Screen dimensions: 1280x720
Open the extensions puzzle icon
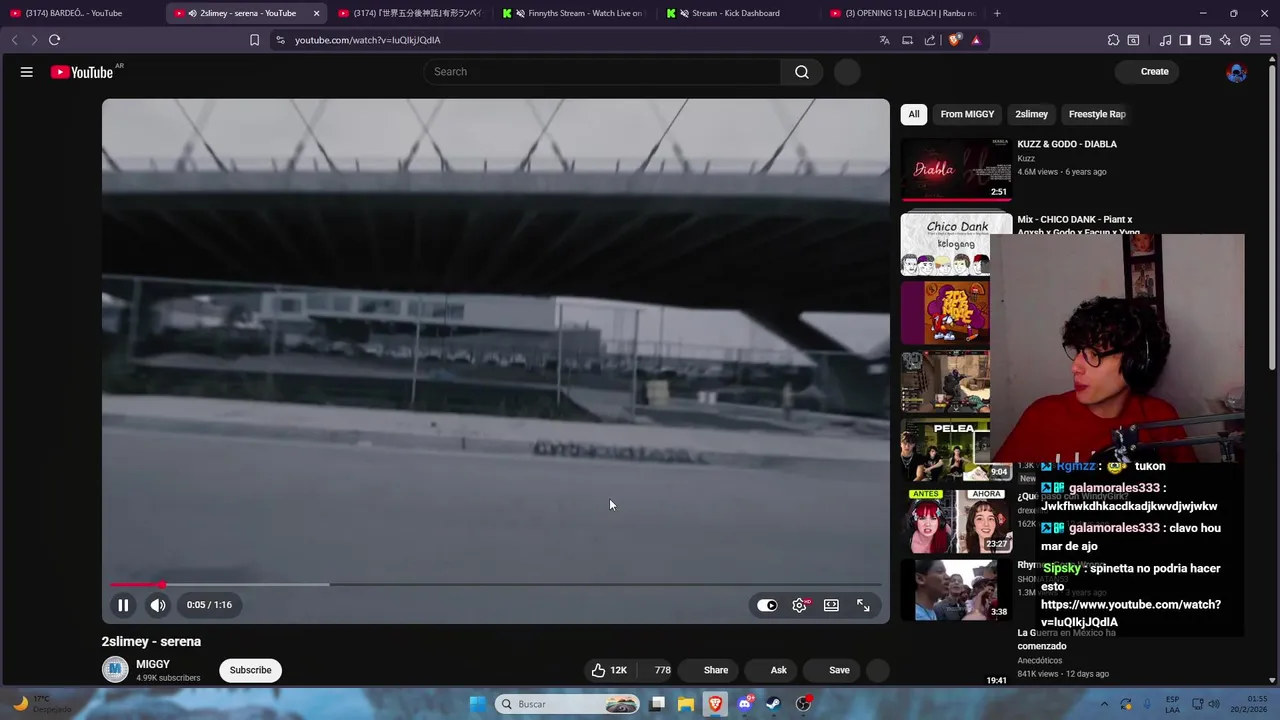tap(1113, 40)
